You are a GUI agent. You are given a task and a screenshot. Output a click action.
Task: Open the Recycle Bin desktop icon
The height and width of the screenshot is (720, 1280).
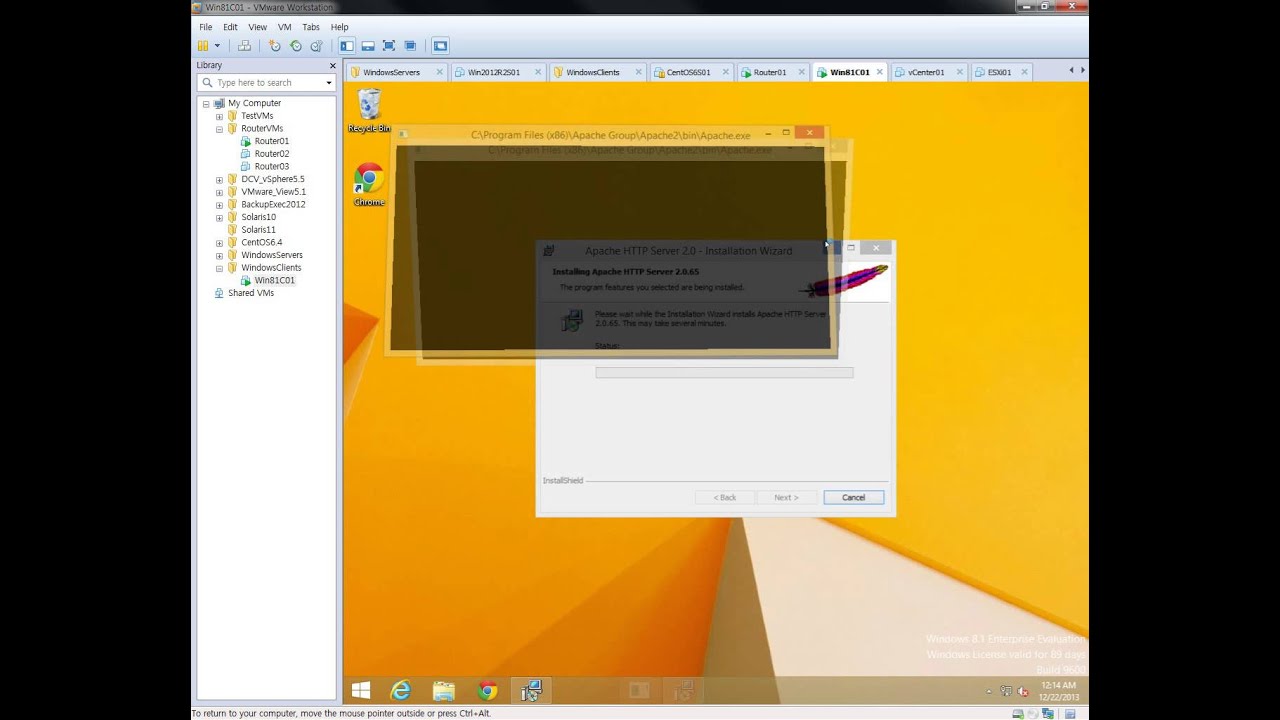point(369,111)
